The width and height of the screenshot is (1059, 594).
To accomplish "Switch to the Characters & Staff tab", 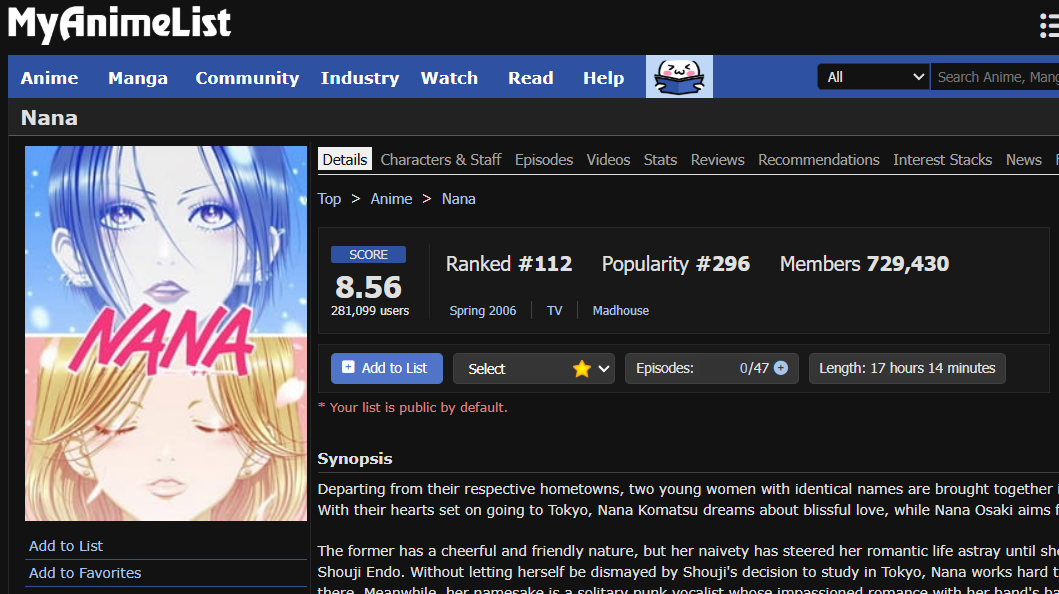I will pos(440,160).
